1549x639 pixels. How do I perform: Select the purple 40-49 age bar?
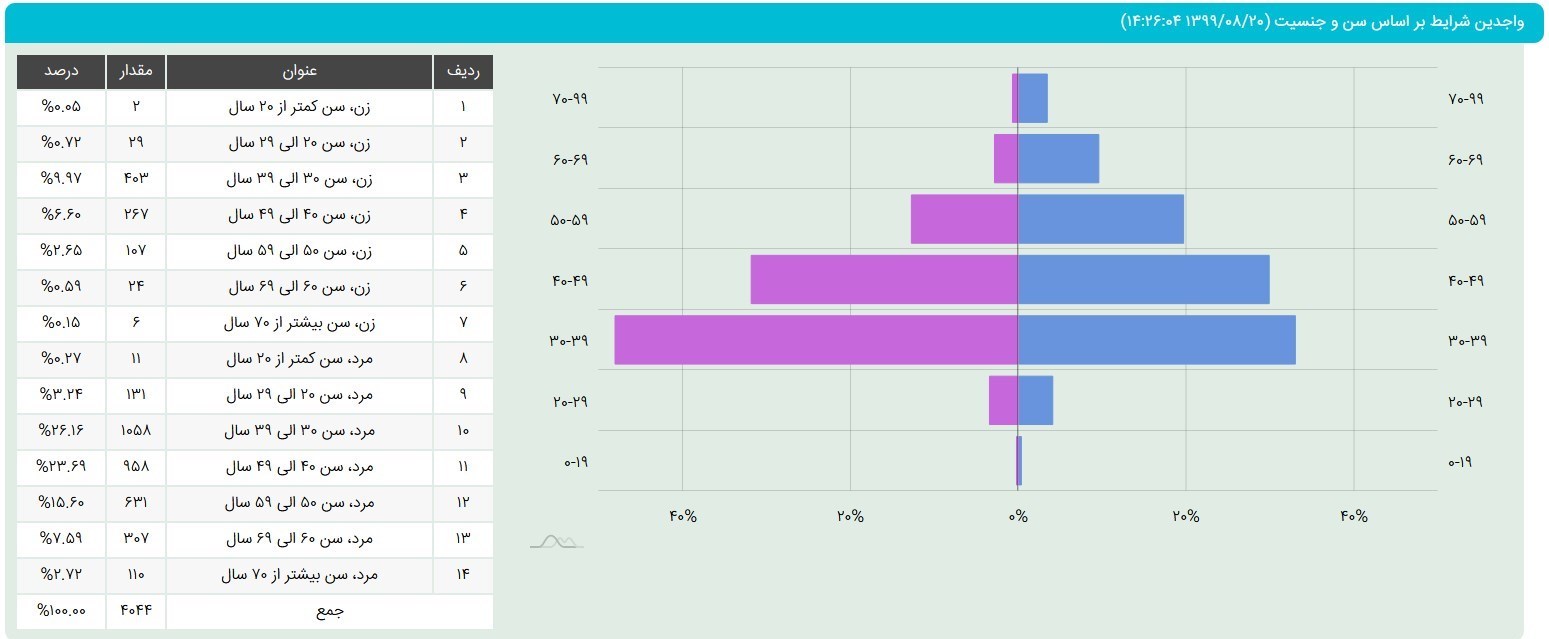(x=883, y=280)
